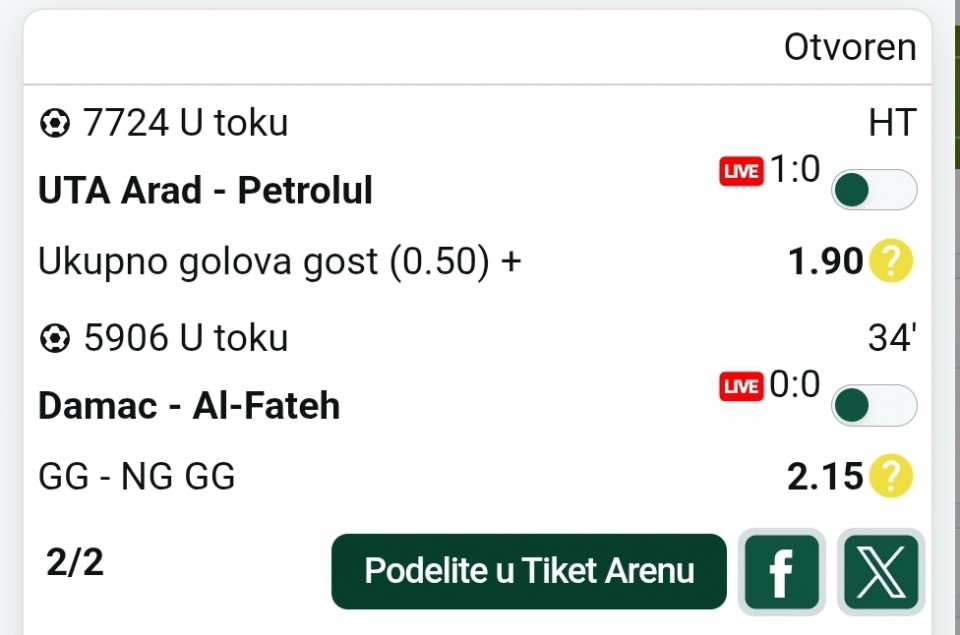Click the Facebook share icon
This screenshot has width=960, height=635.
click(781, 572)
